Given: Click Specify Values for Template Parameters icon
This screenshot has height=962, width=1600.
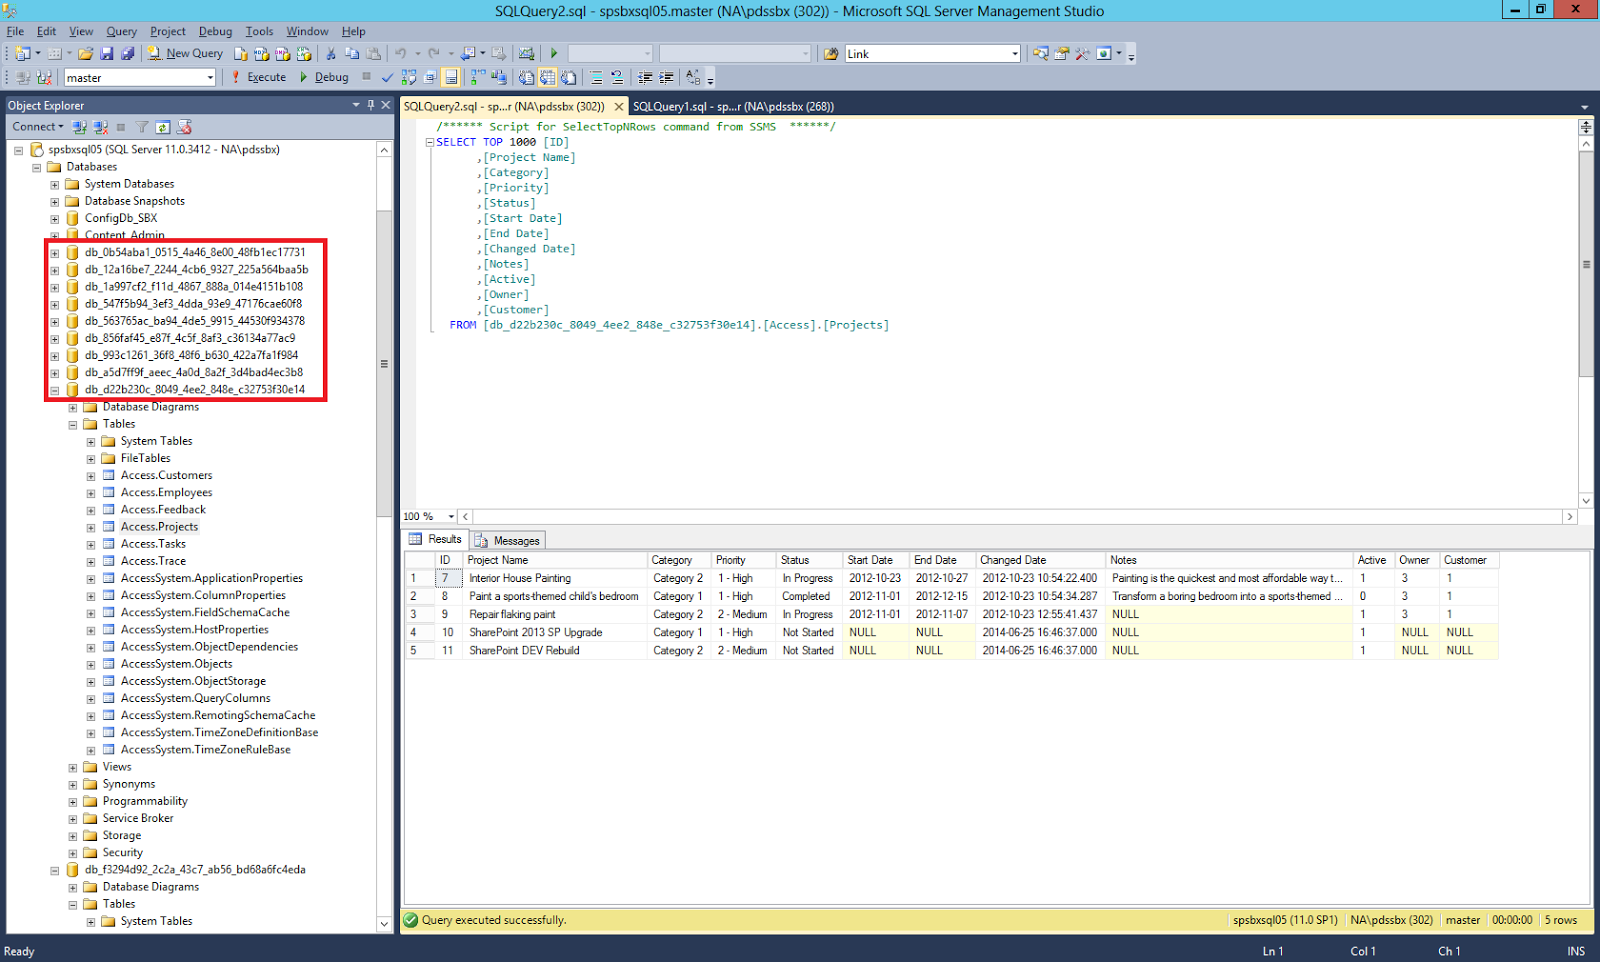Looking at the screenshot, I should coord(693,78).
